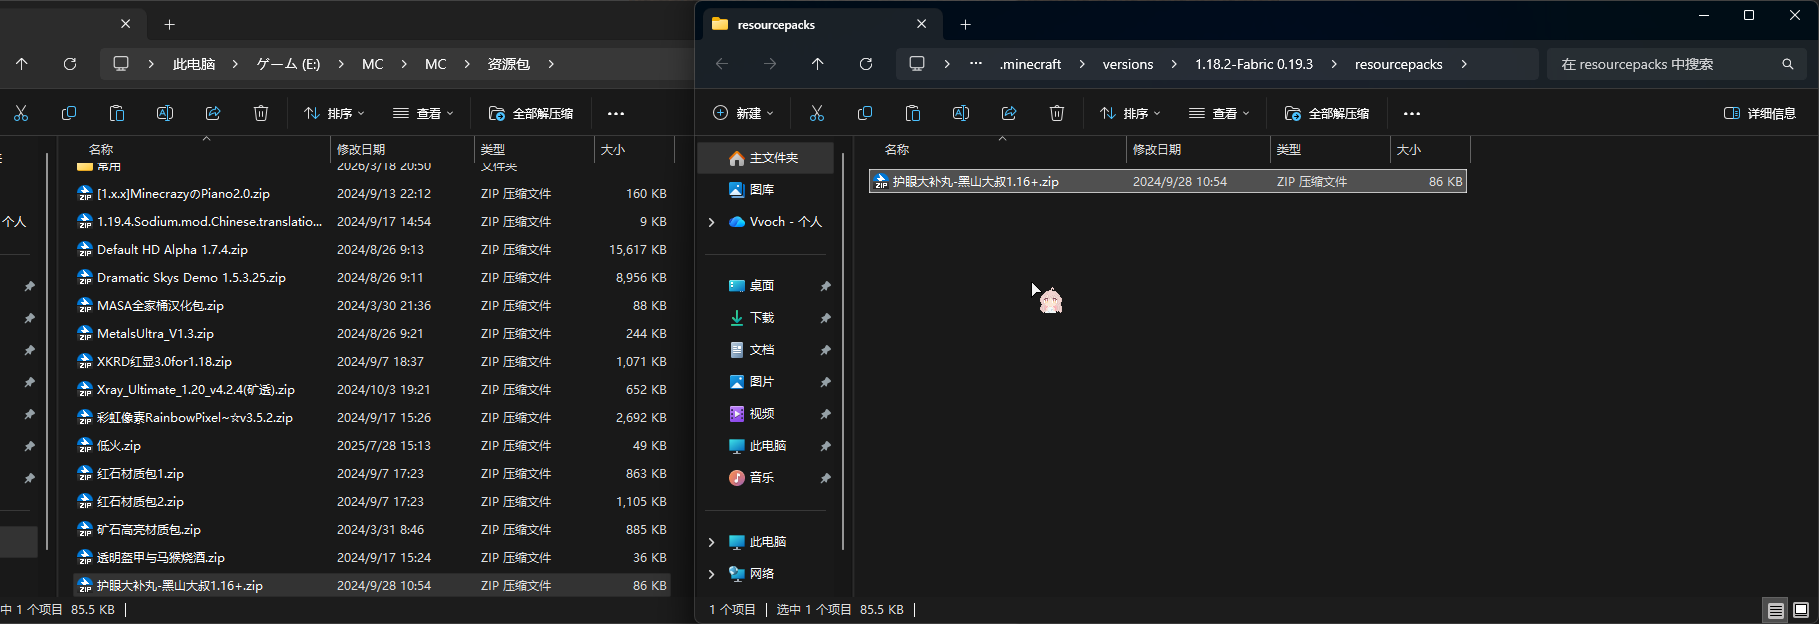The width and height of the screenshot is (1819, 624).
Task: Open 查看 dropdown in resourcepacks window
Action: tap(1219, 113)
